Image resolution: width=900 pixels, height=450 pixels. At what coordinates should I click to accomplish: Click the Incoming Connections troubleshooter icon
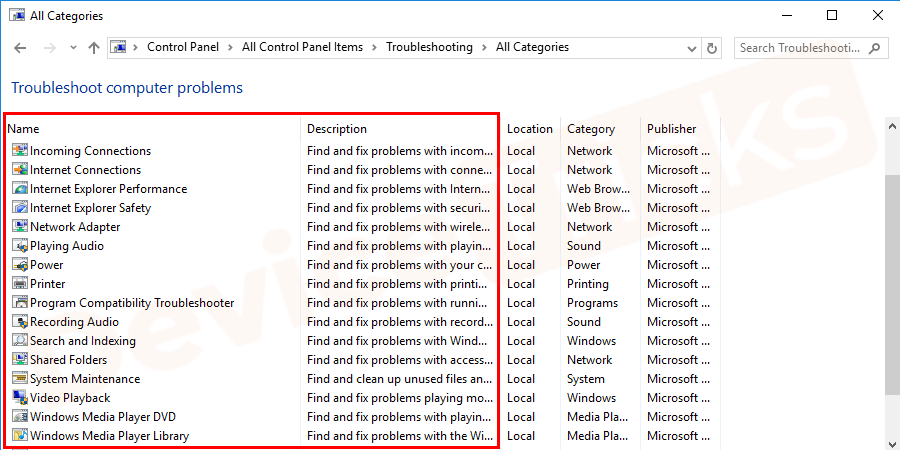click(19, 151)
